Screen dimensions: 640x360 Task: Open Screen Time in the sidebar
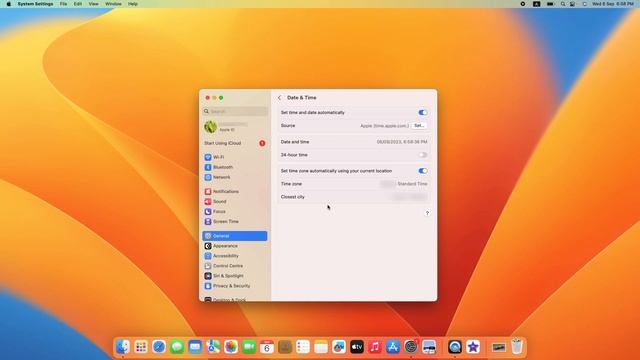[x=235, y=222]
